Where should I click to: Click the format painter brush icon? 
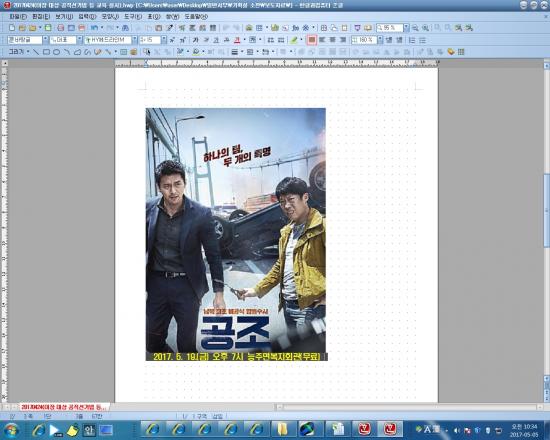(x=170, y=28)
